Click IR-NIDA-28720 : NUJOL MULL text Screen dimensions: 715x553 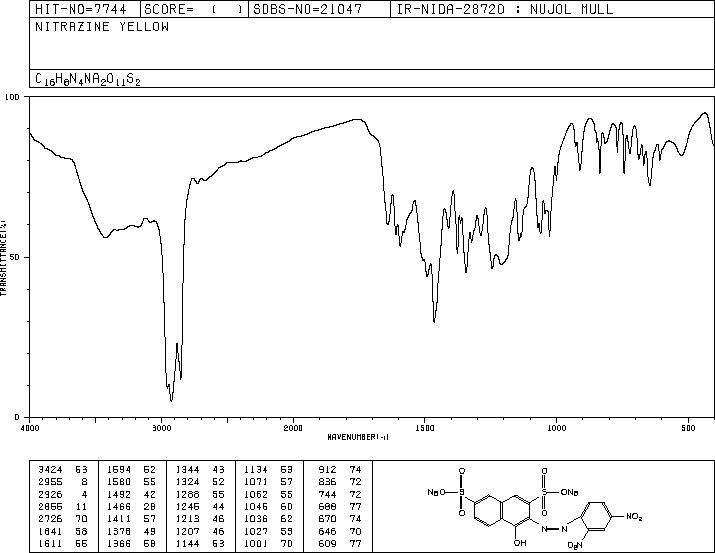[505, 9]
